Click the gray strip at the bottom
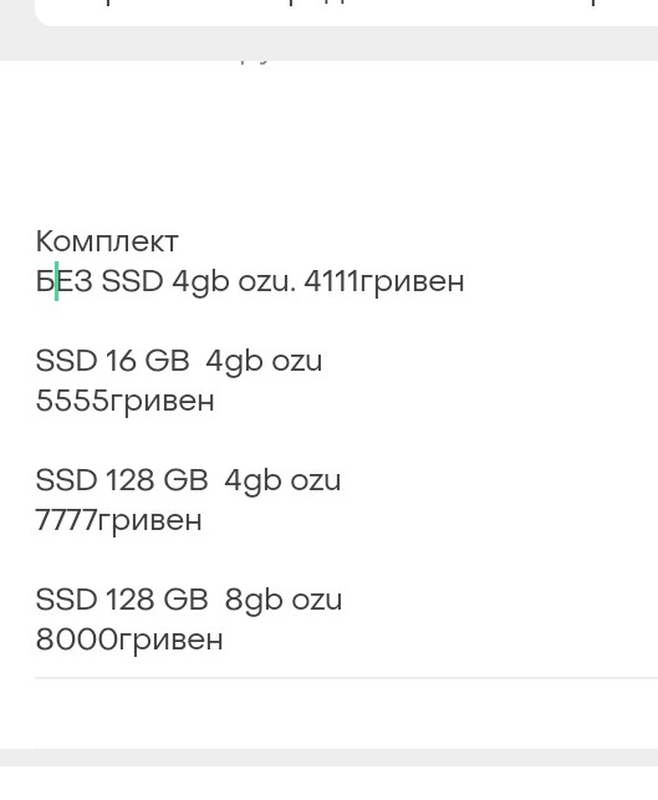Image resolution: width=658 pixels, height=800 pixels. (329, 757)
